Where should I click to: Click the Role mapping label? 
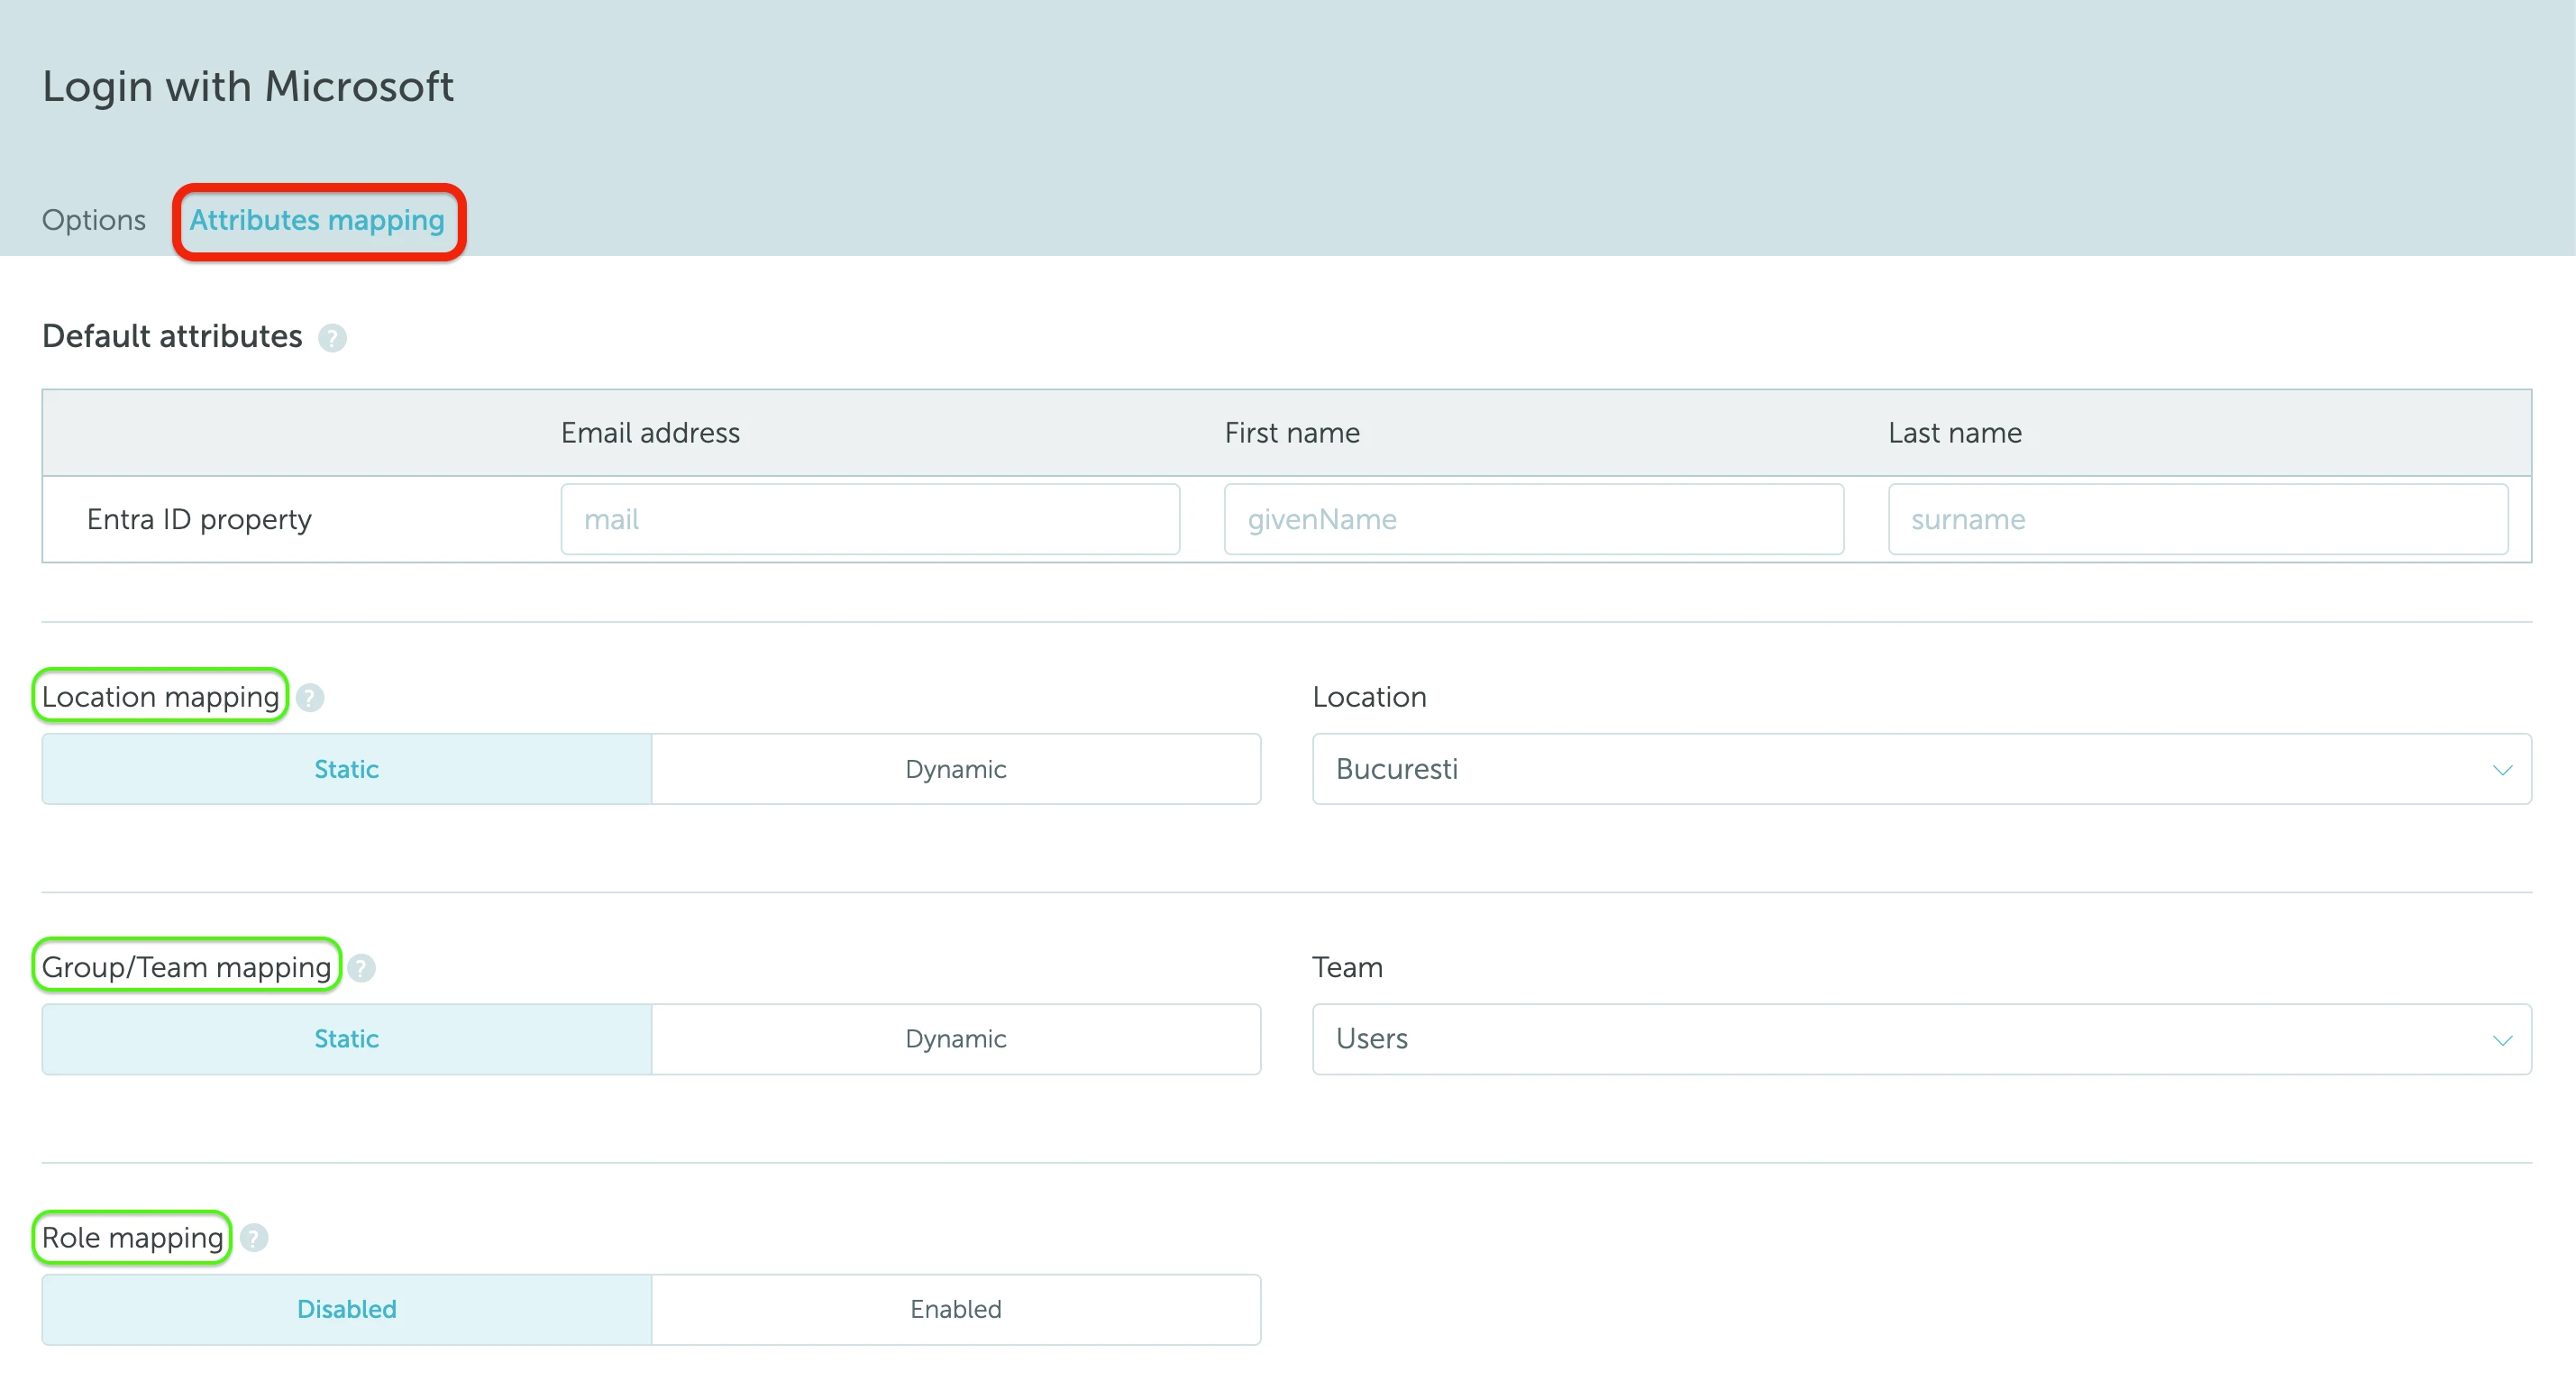coord(132,1238)
